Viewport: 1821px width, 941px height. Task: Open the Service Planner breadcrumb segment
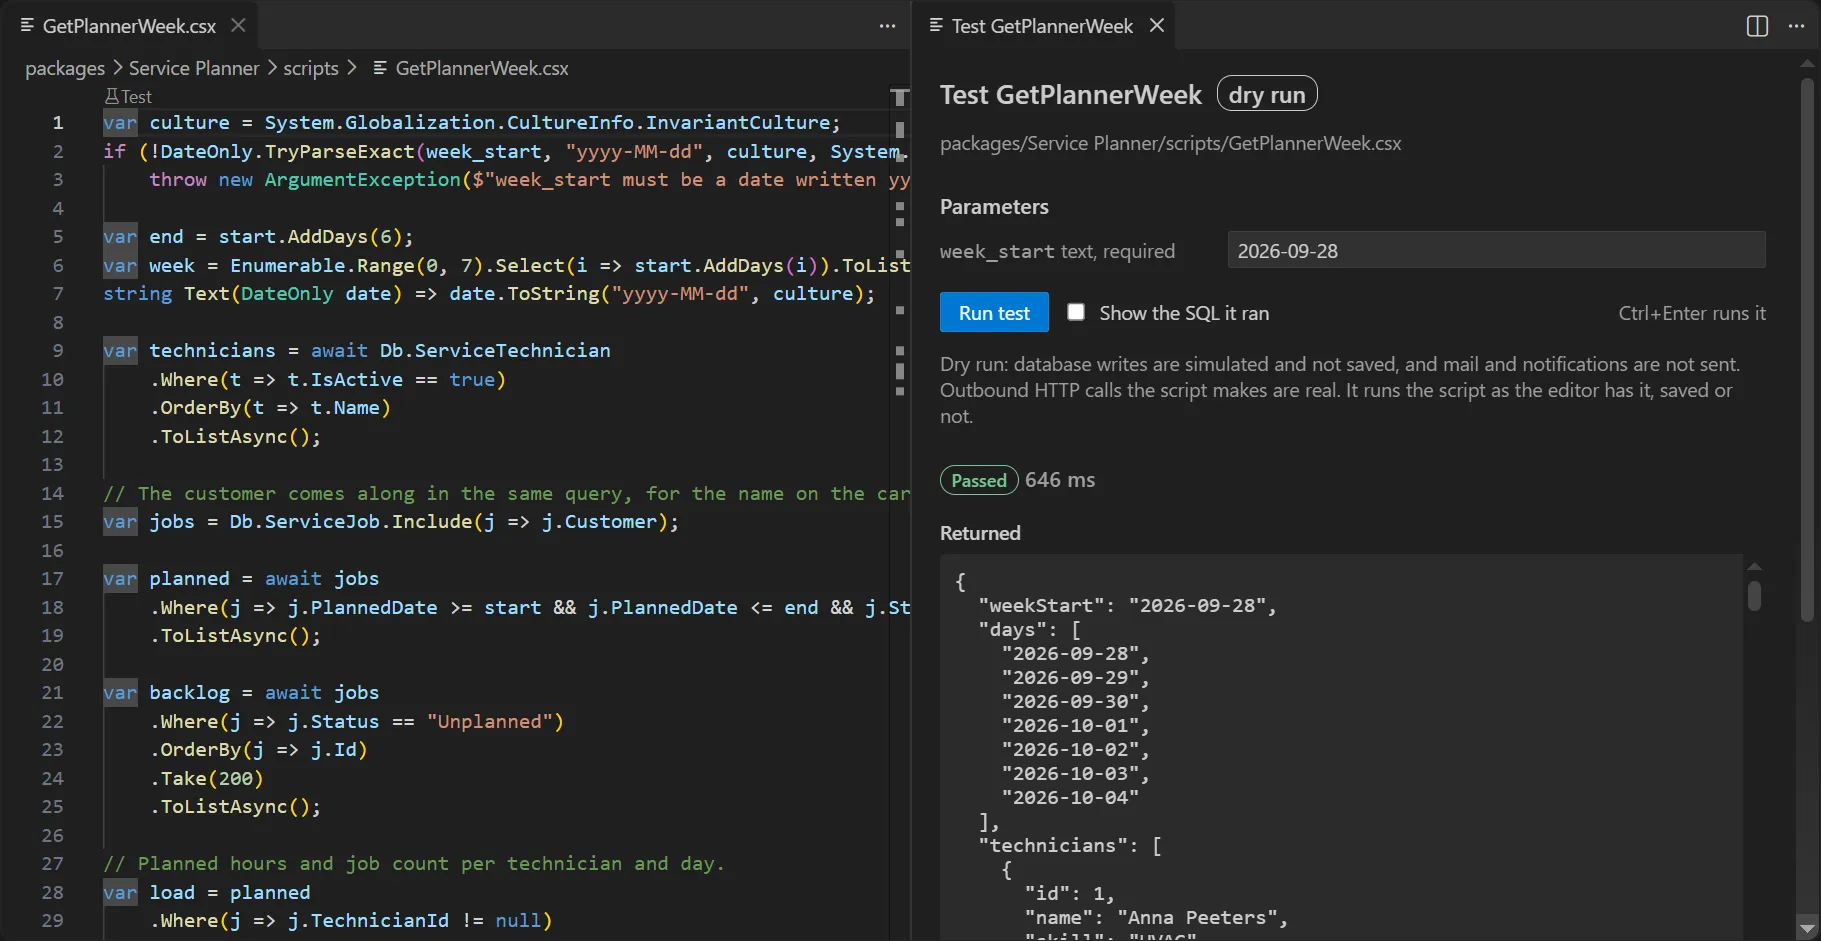pyautogui.click(x=194, y=68)
